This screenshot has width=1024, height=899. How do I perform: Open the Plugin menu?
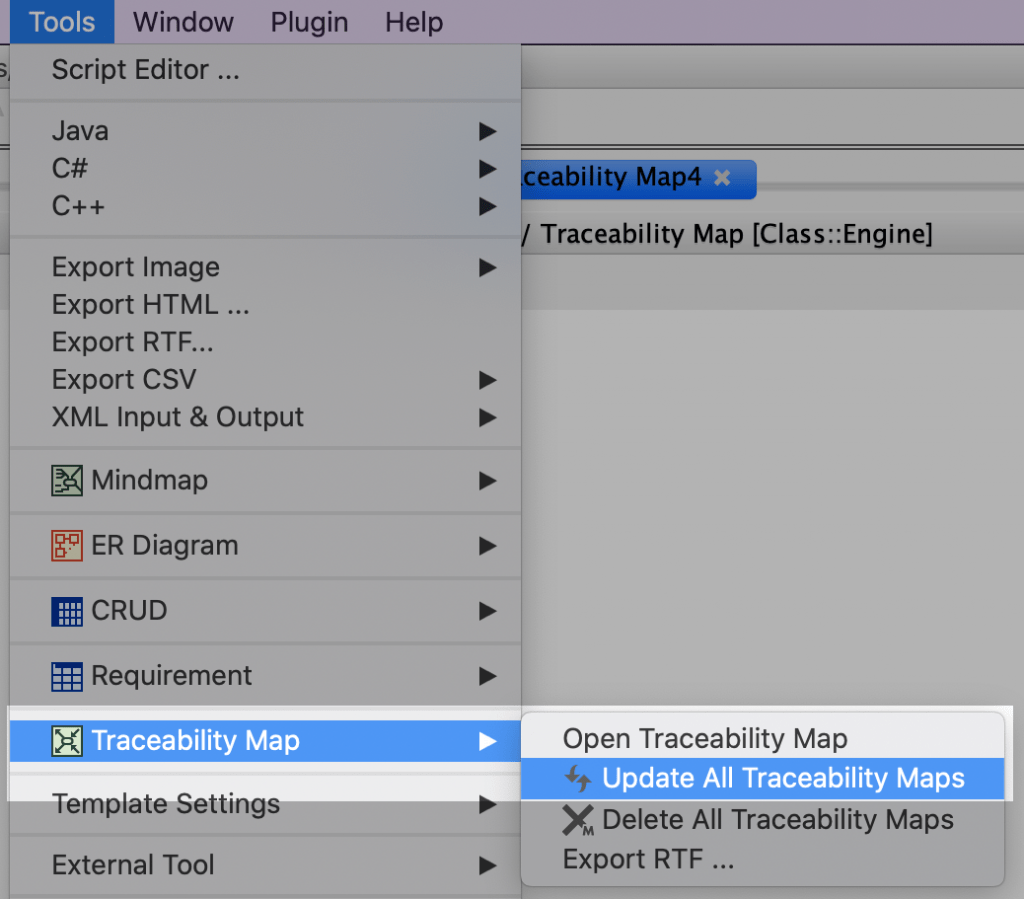pos(309,22)
